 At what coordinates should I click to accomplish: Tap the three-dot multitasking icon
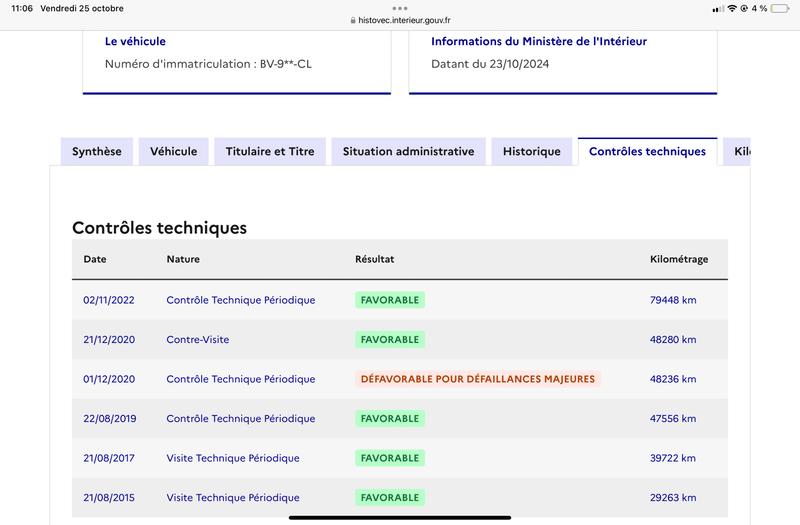400,8
